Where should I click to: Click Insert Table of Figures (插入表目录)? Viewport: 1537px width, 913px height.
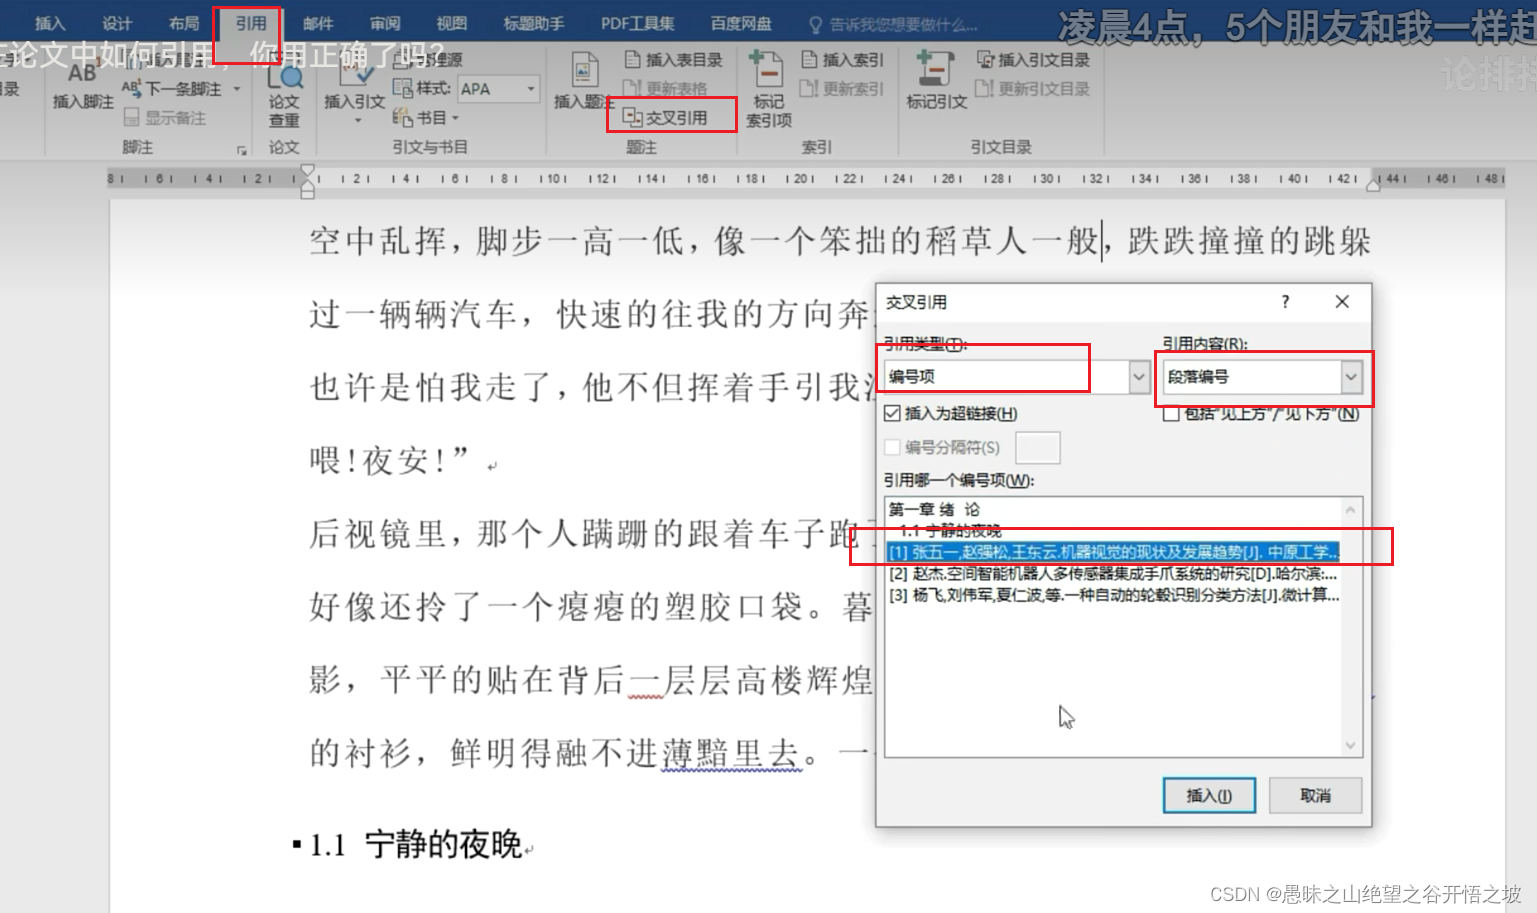pos(673,60)
